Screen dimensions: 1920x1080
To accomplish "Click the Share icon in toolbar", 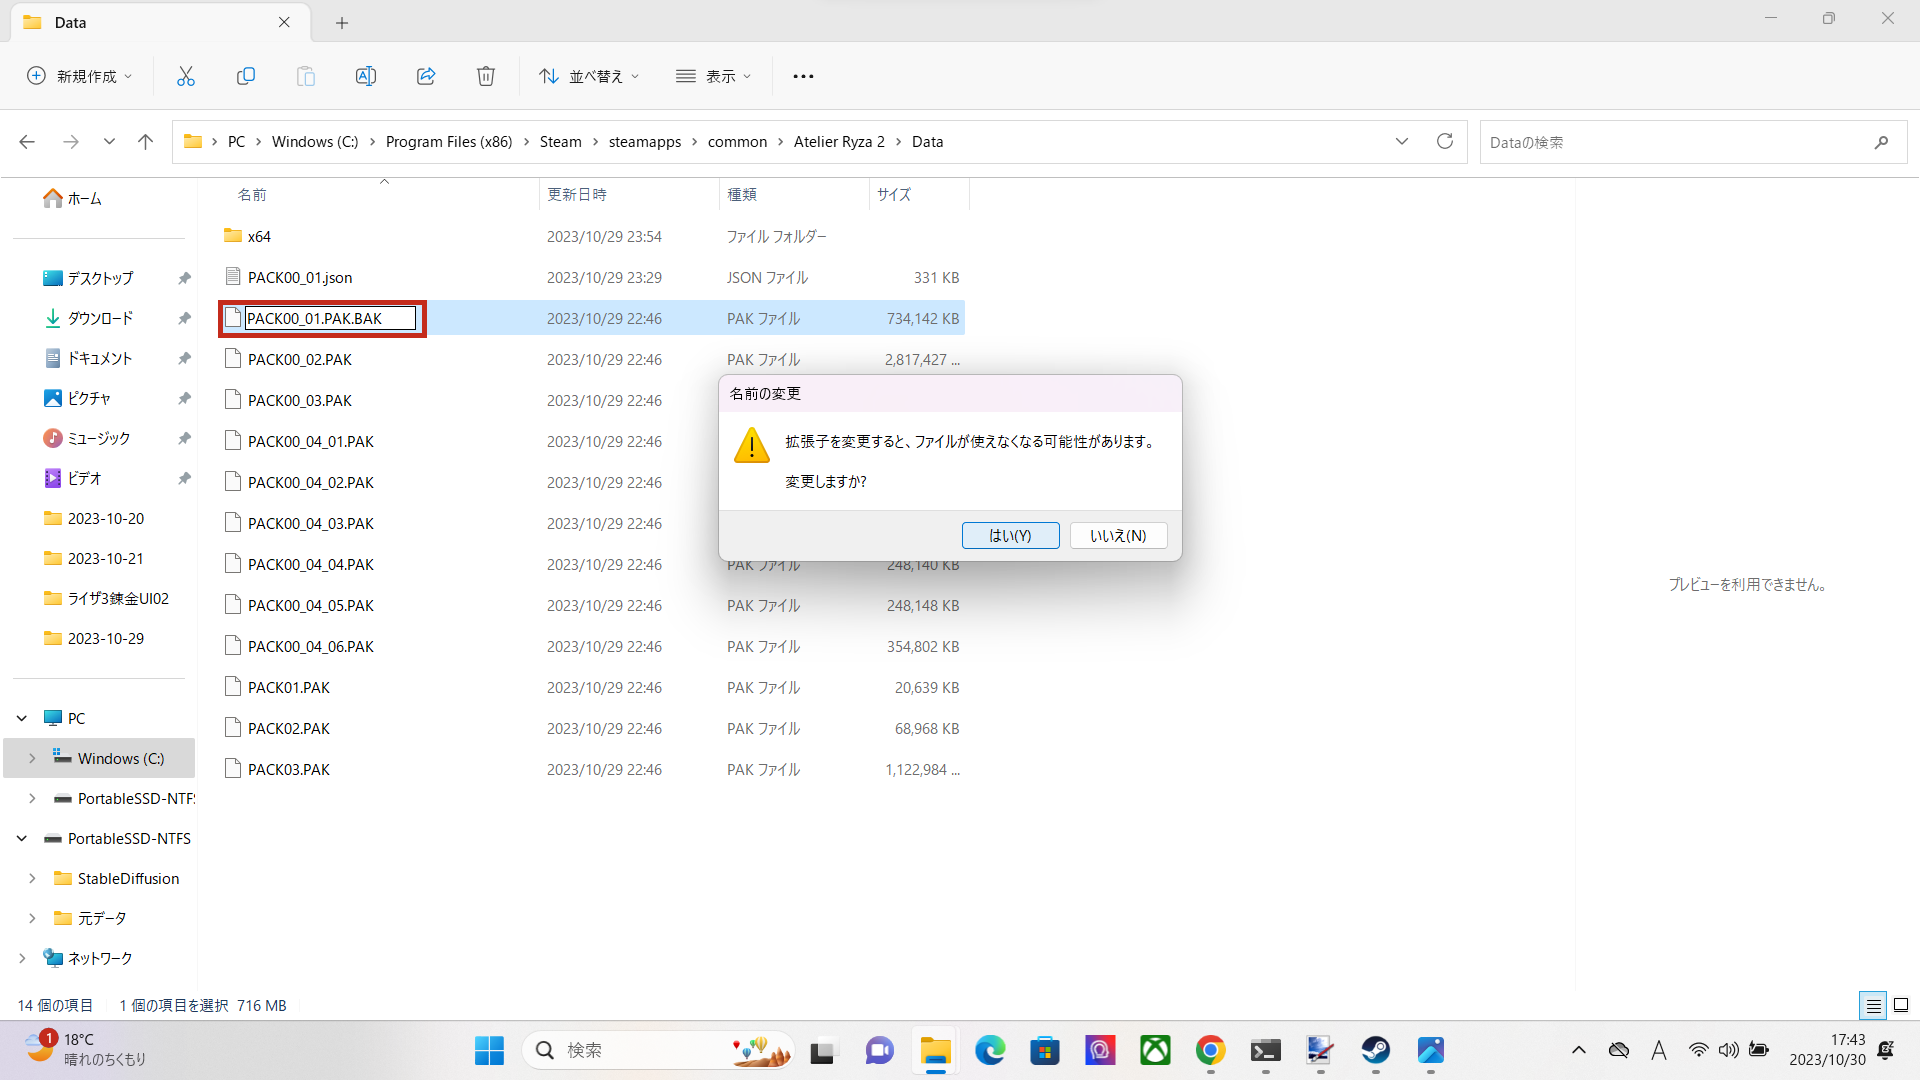I will tap(426, 76).
